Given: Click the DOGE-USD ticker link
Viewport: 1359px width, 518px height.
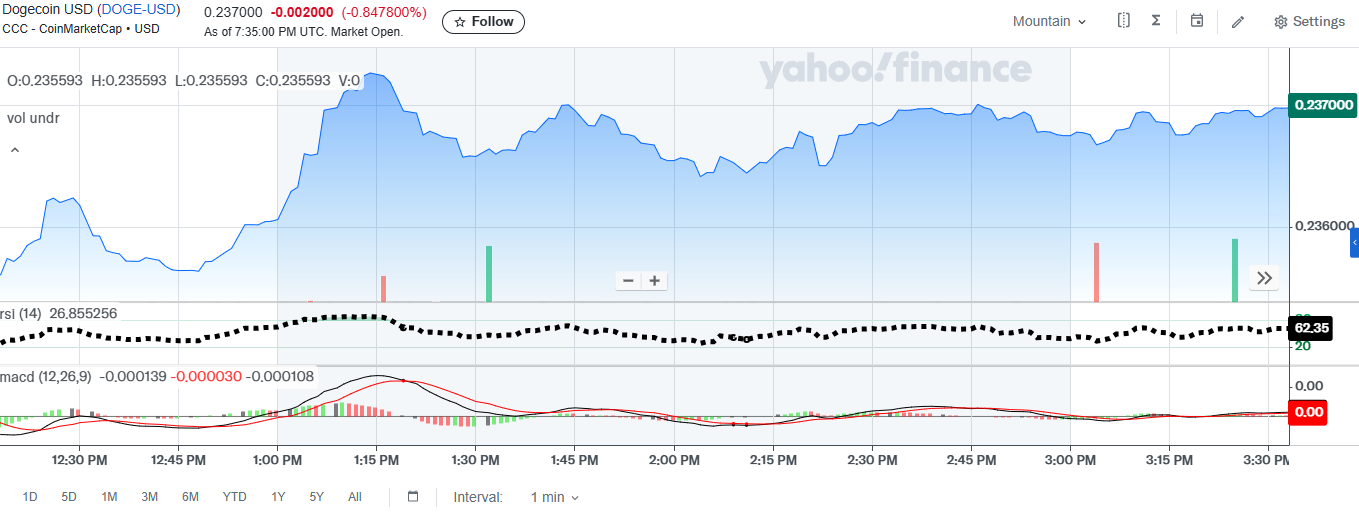Looking at the screenshot, I should [138, 10].
